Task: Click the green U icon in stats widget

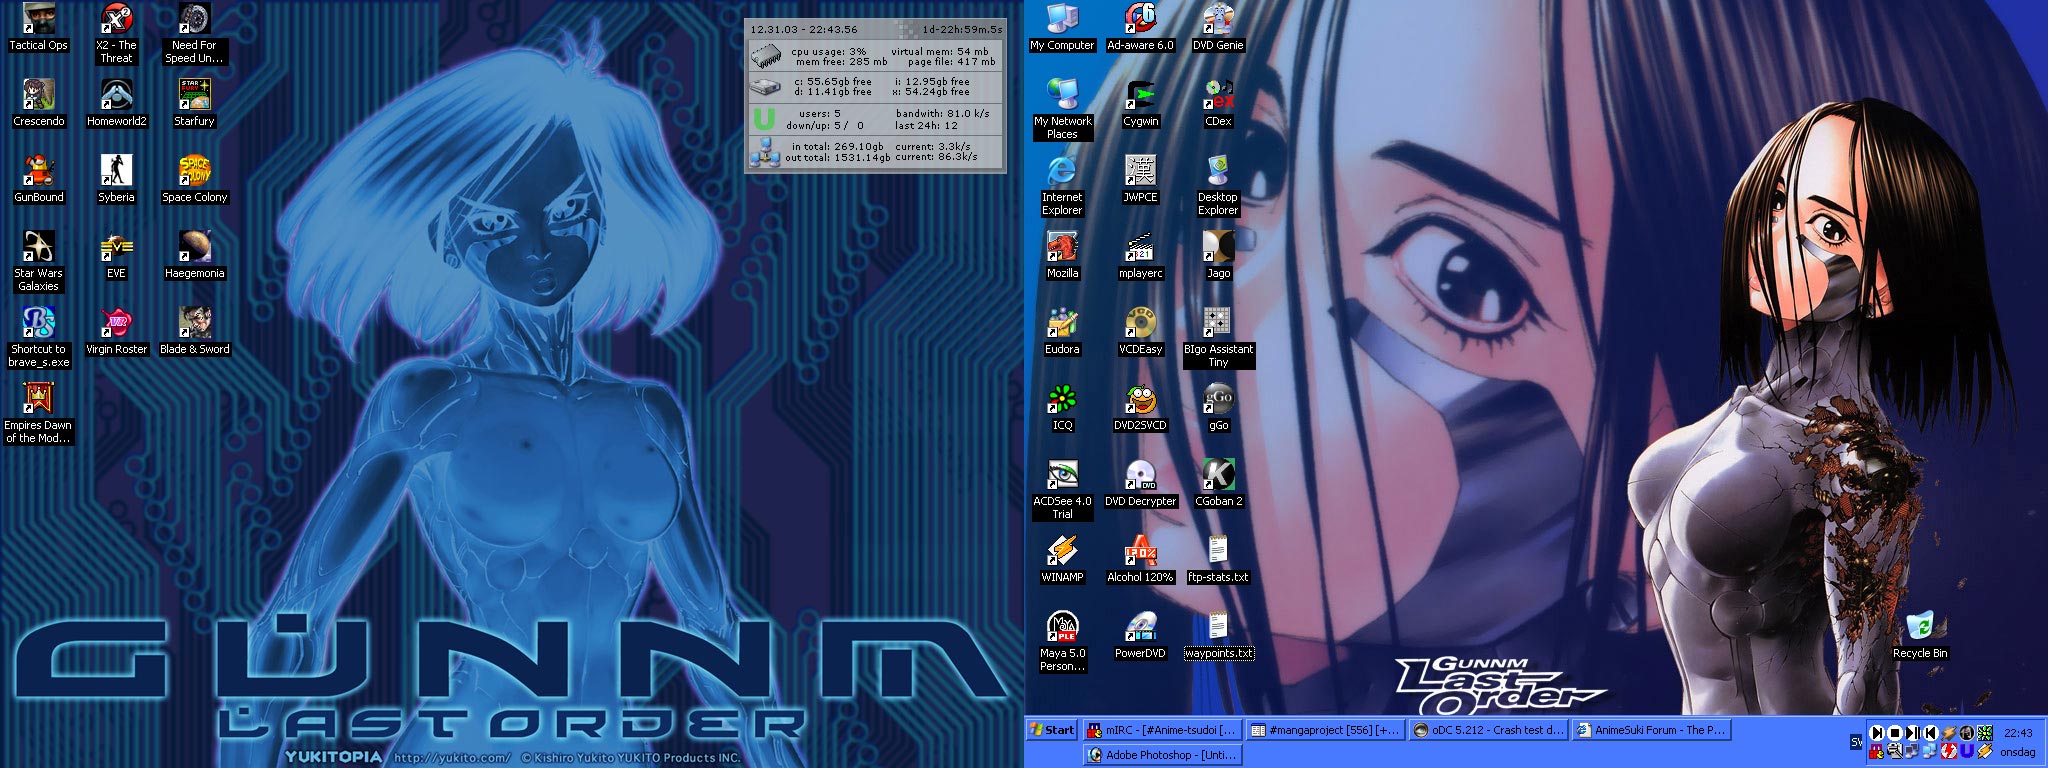Action: [x=764, y=119]
